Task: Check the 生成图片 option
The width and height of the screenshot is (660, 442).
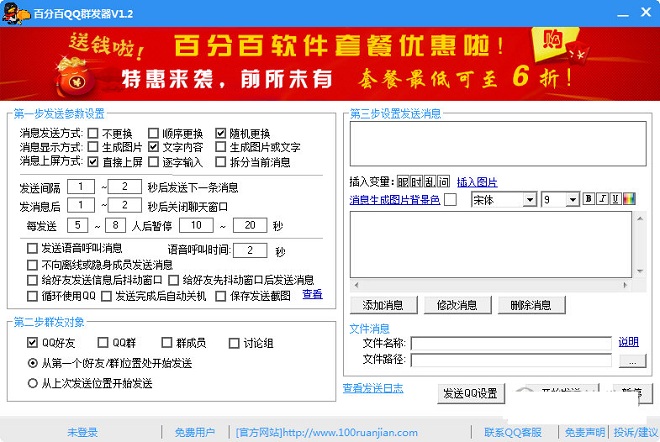Action: coord(93,147)
